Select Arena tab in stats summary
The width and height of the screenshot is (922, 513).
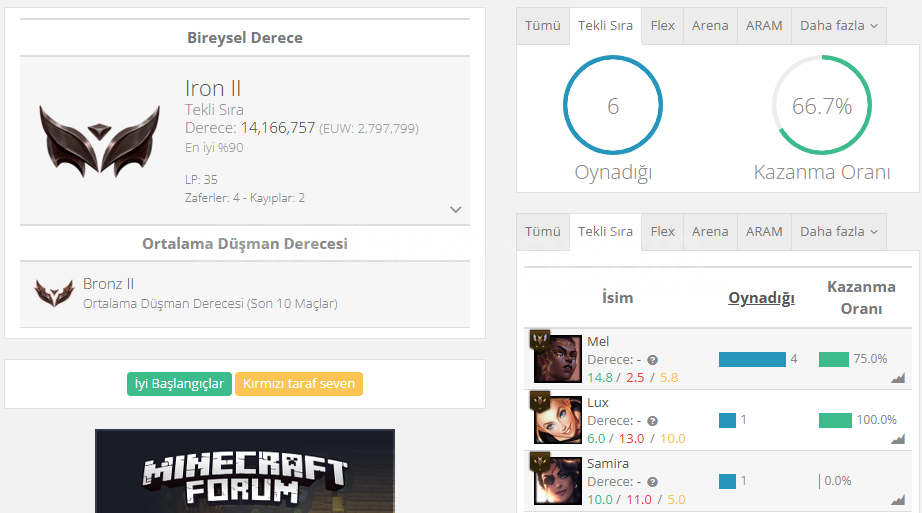click(710, 26)
